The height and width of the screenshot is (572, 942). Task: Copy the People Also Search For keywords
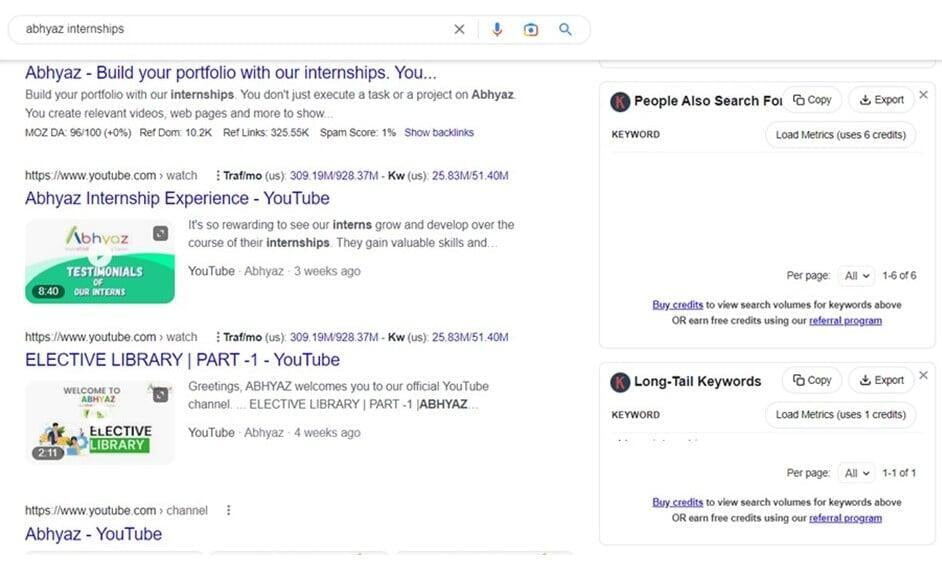[x=812, y=100]
